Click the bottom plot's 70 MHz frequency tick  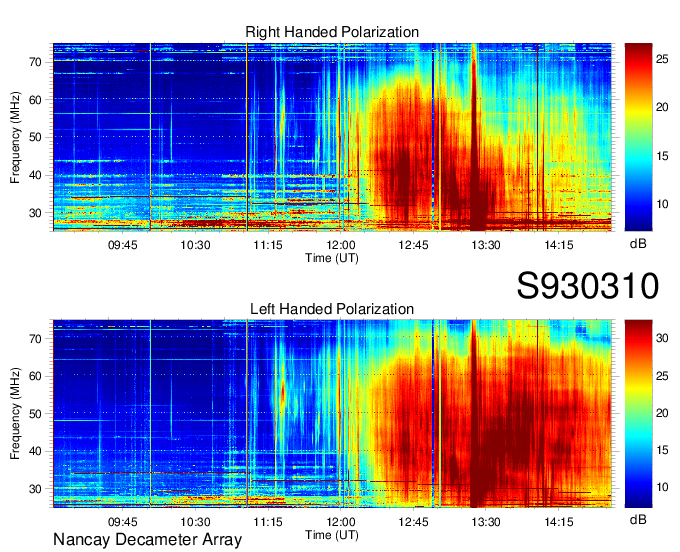(x=36, y=339)
